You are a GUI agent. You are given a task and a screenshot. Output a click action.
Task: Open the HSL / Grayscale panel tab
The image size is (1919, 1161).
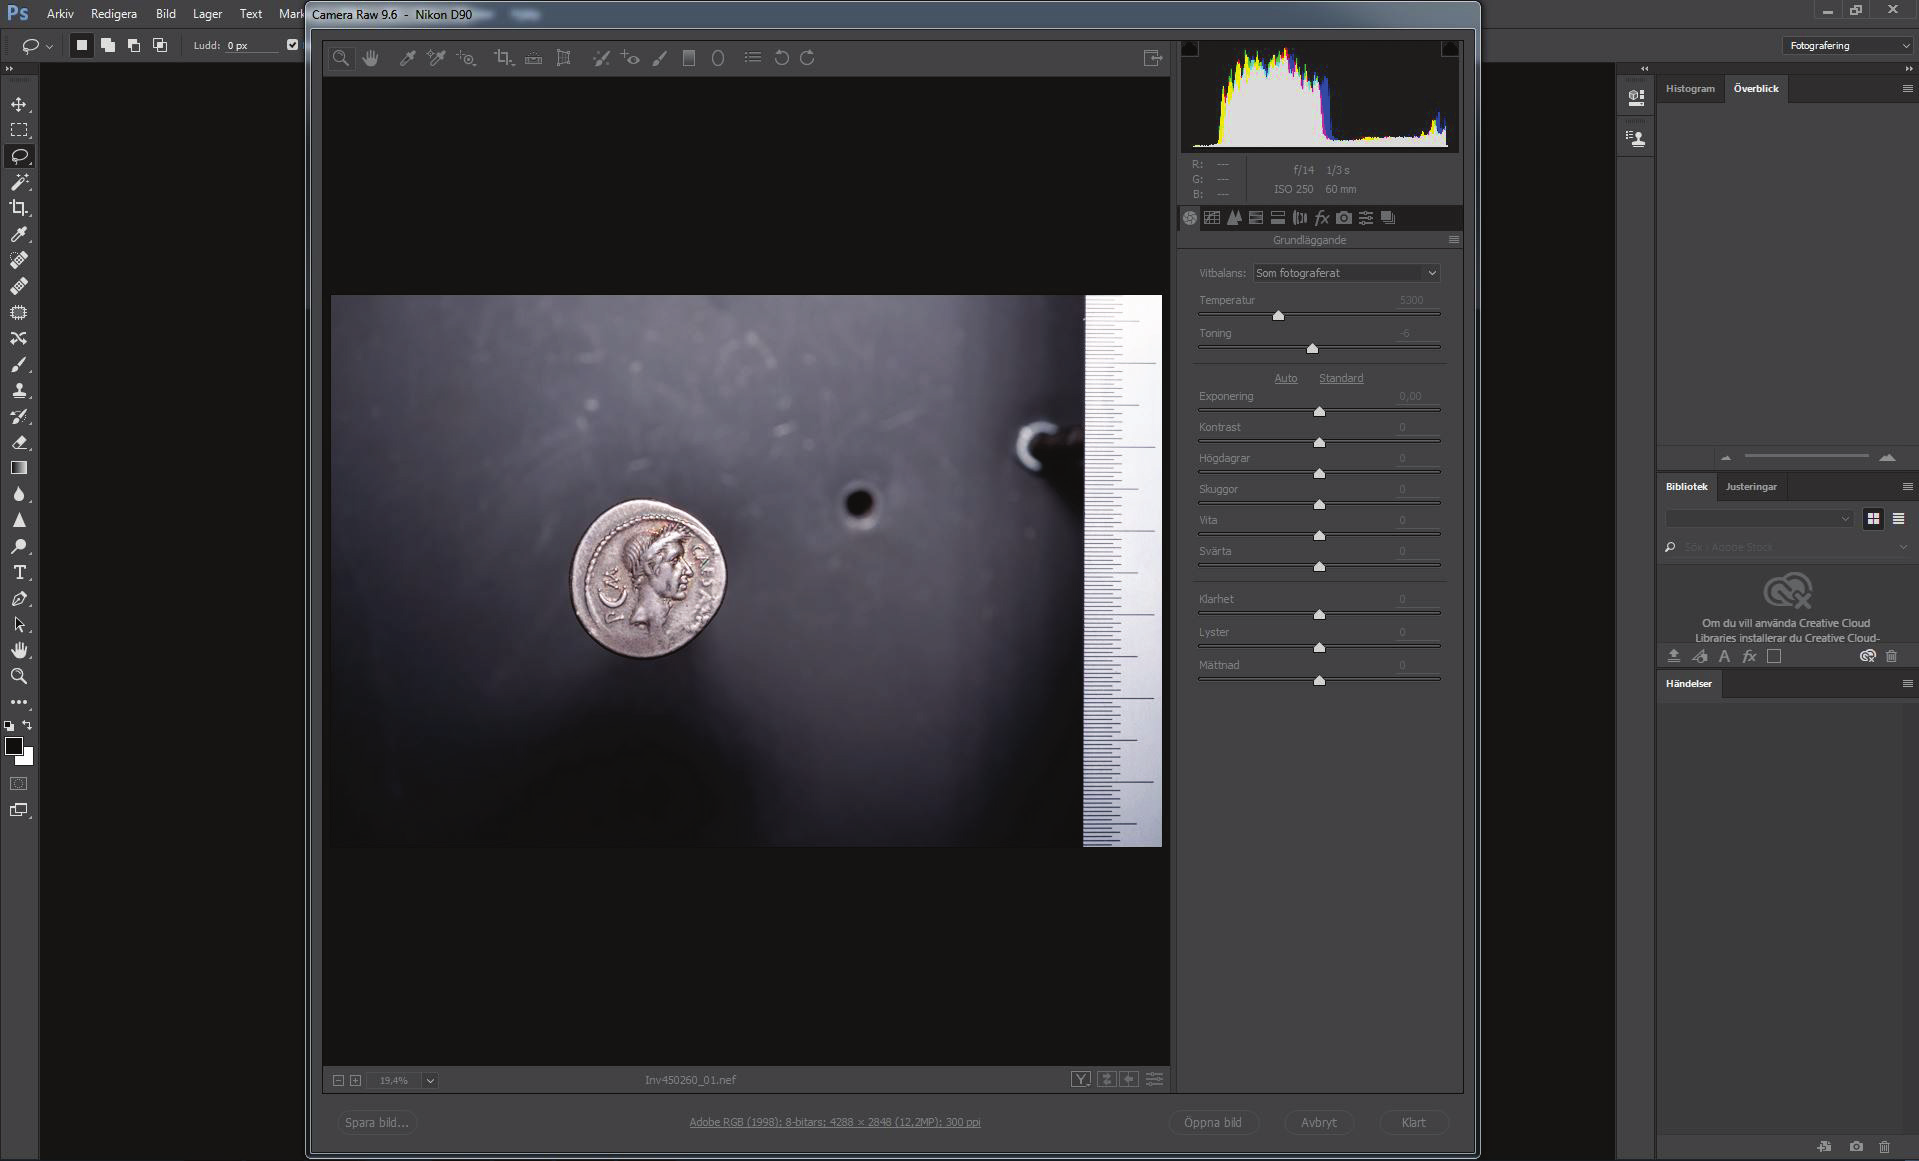(1256, 217)
